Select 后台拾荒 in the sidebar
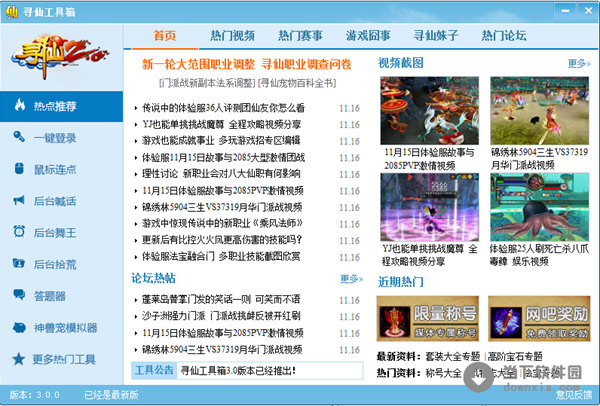The height and width of the screenshot is (406, 600). pos(62,264)
